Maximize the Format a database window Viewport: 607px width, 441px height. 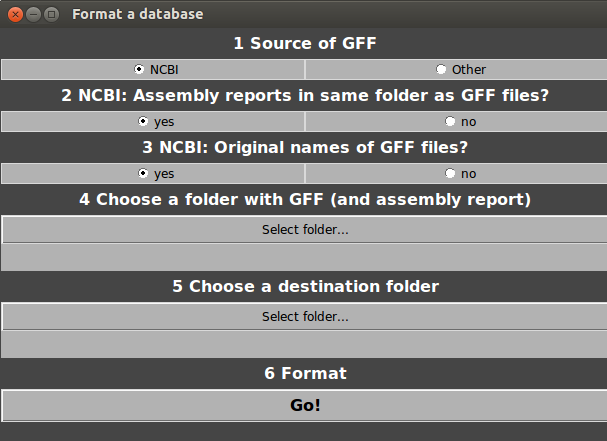[51, 15]
